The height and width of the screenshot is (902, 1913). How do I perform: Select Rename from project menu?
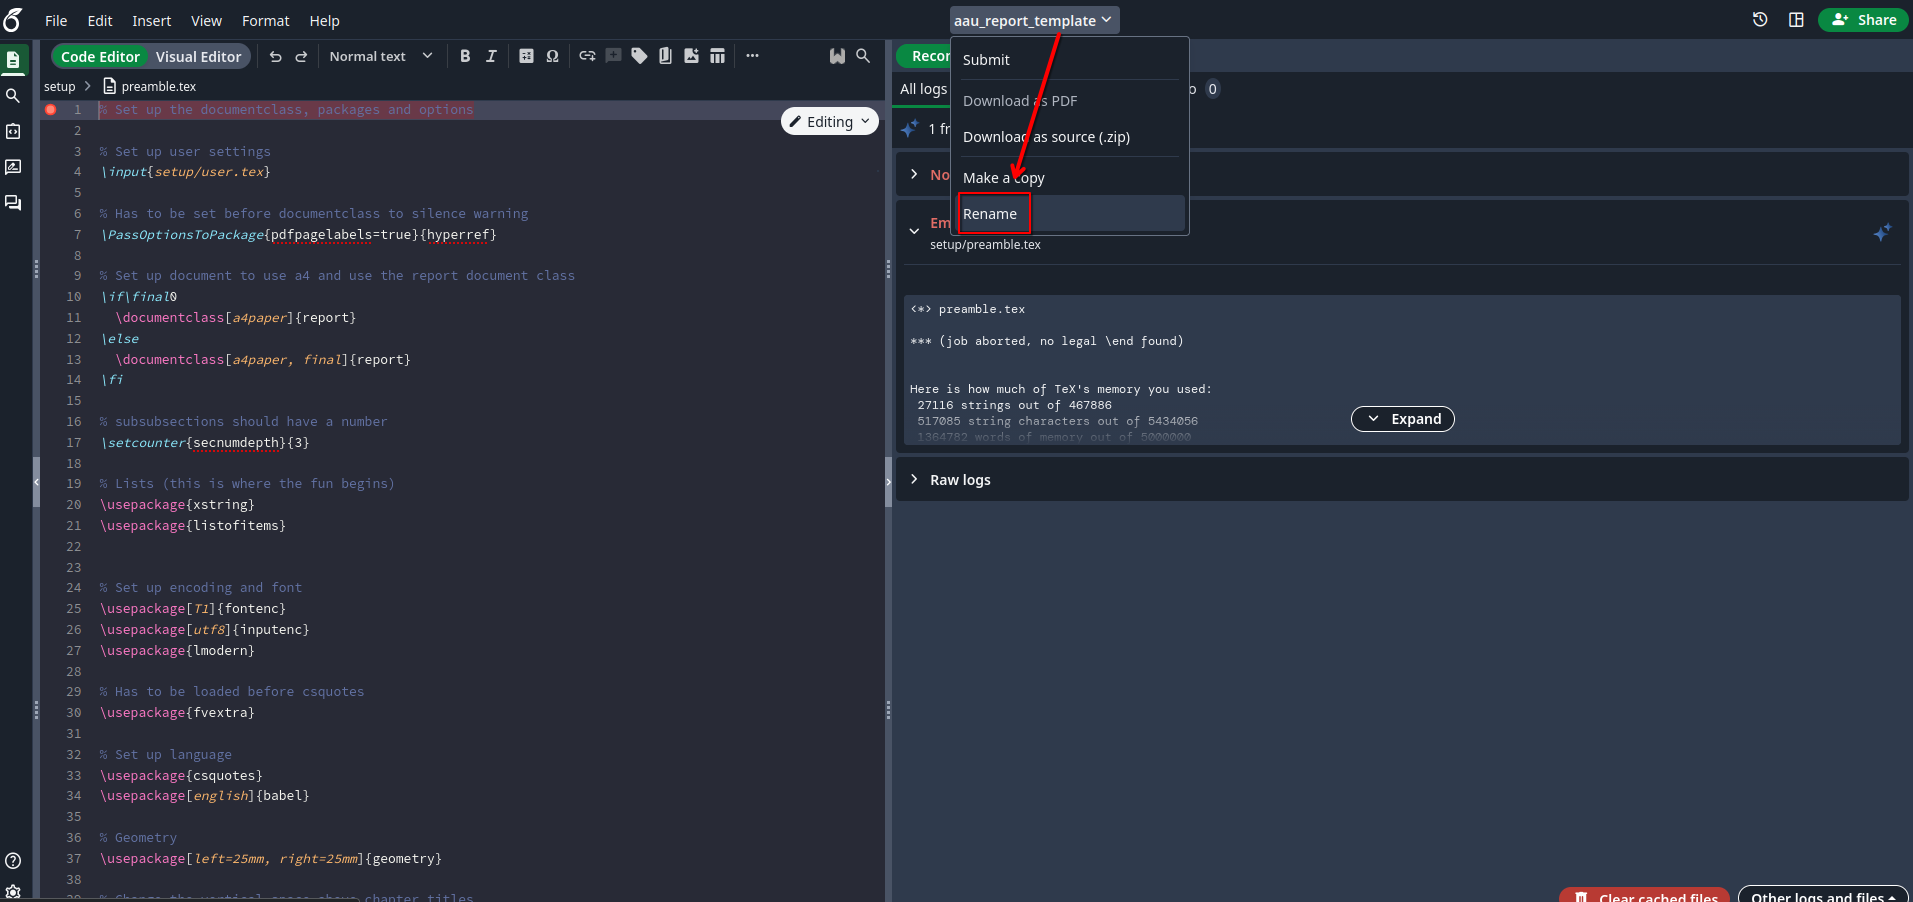1069,214
